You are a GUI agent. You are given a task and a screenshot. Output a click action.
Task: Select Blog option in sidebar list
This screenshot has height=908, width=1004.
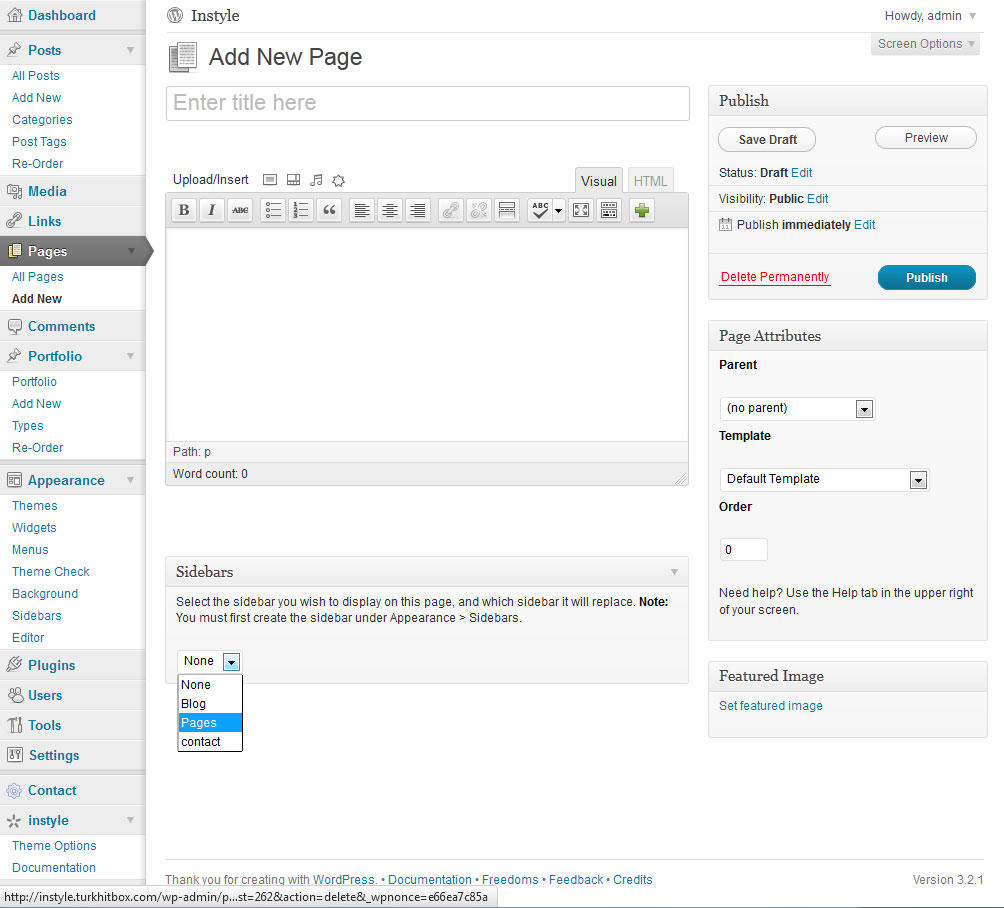[x=210, y=704]
